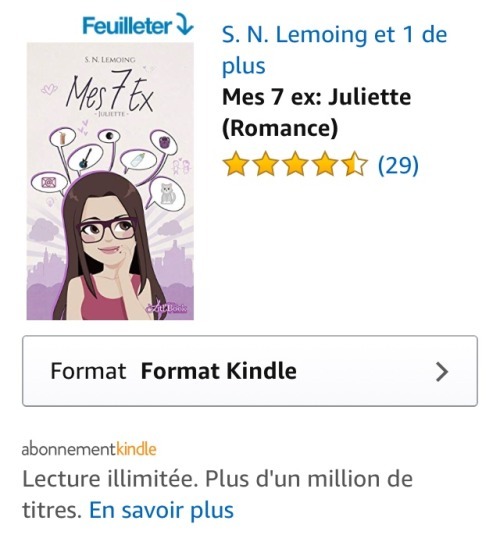This screenshot has width=500, height=535.
Task: Click the eye speech bubble on cover
Action: pos(109,136)
